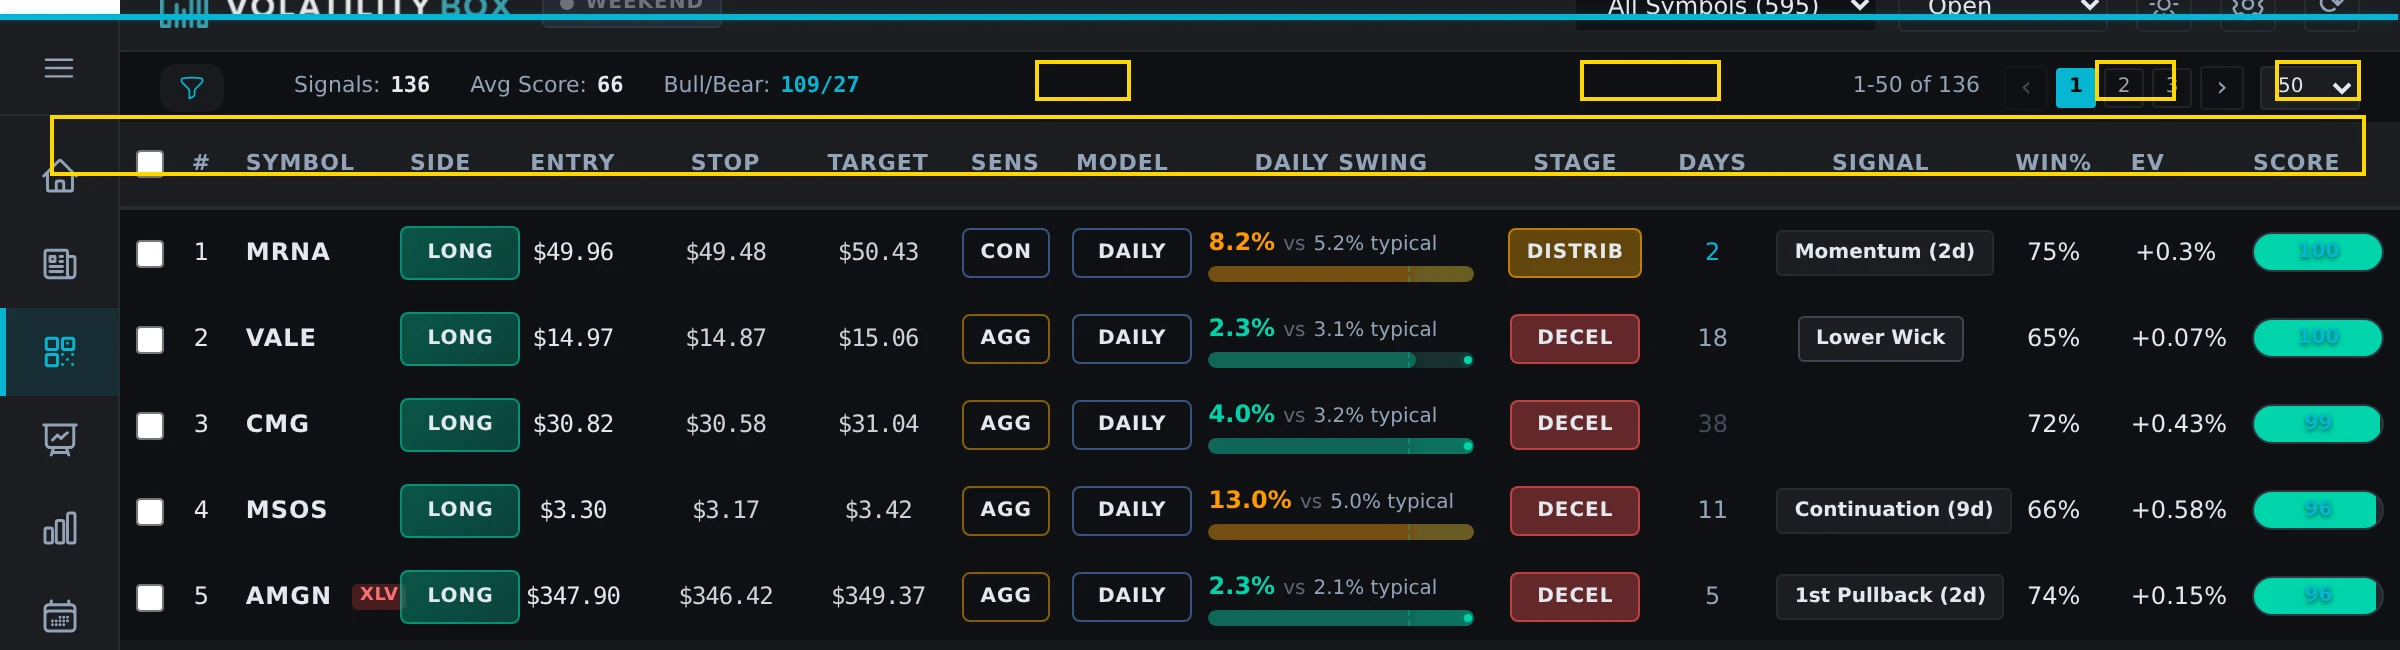The image size is (2400, 650).
Task: Click the DAILY model badge for CMG
Action: pos(1132,424)
